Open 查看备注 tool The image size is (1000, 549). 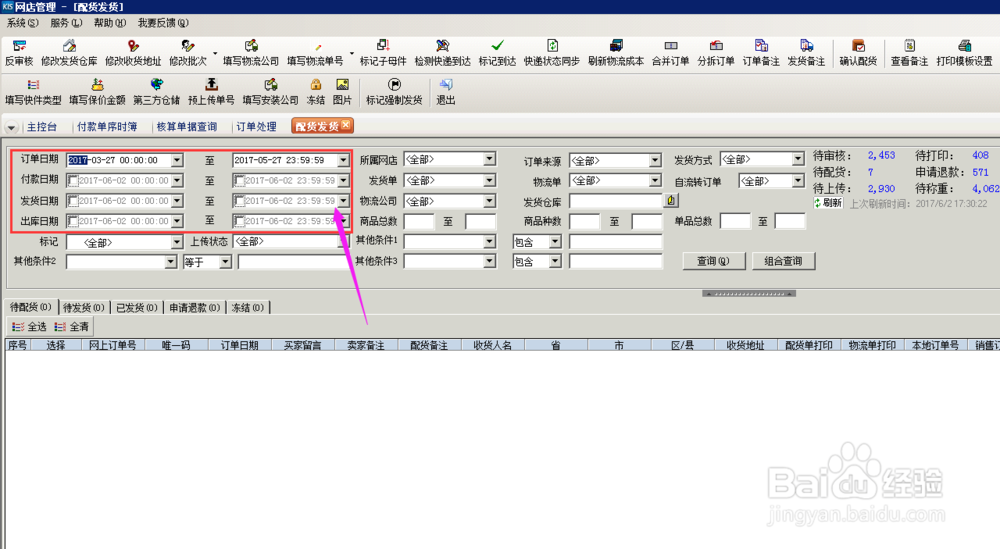click(x=909, y=53)
